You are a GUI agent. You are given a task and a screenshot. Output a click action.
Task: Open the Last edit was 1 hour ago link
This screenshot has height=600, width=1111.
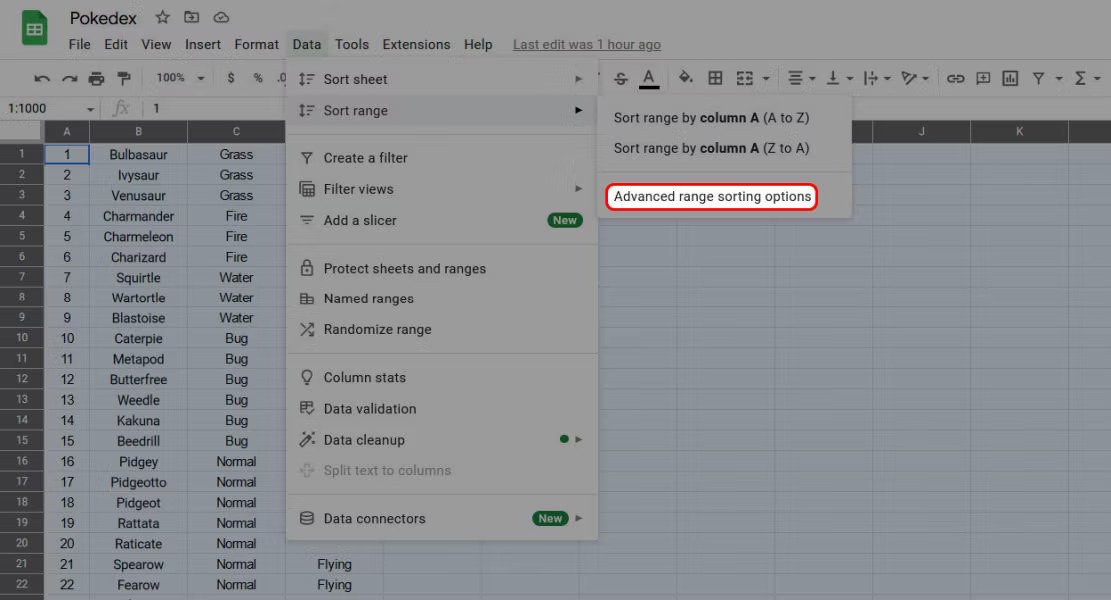[587, 45]
